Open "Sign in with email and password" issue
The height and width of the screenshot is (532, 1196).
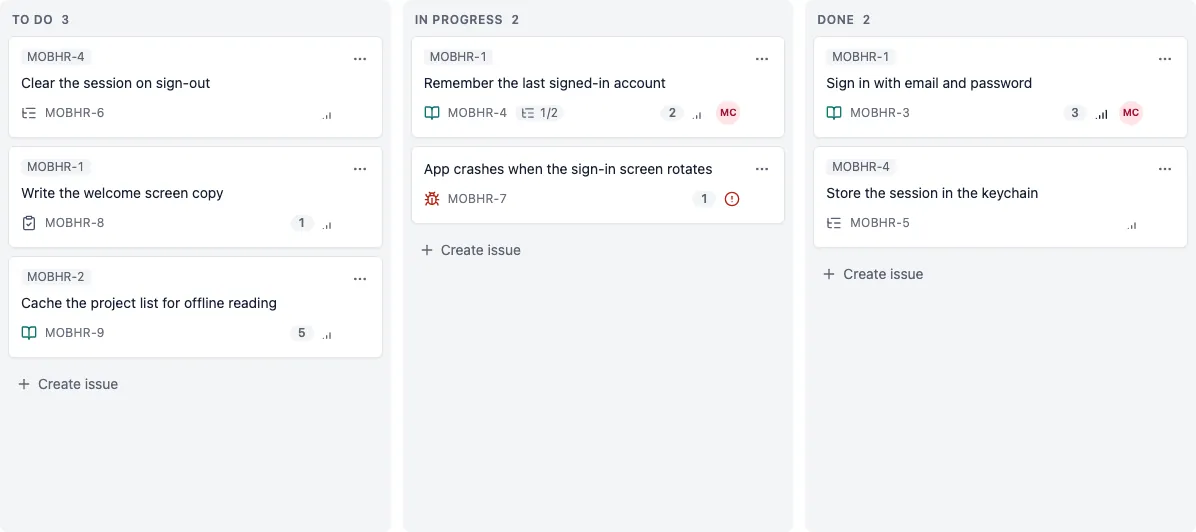(x=929, y=83)
